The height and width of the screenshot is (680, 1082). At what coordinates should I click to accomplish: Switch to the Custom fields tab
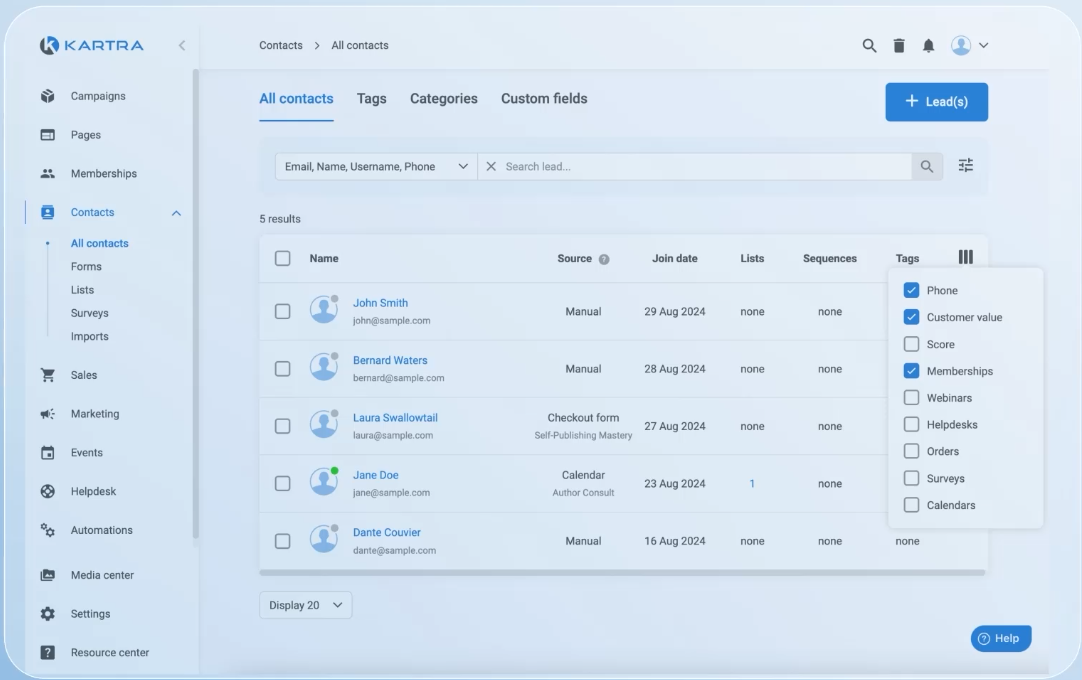click(x=544, y=99)
